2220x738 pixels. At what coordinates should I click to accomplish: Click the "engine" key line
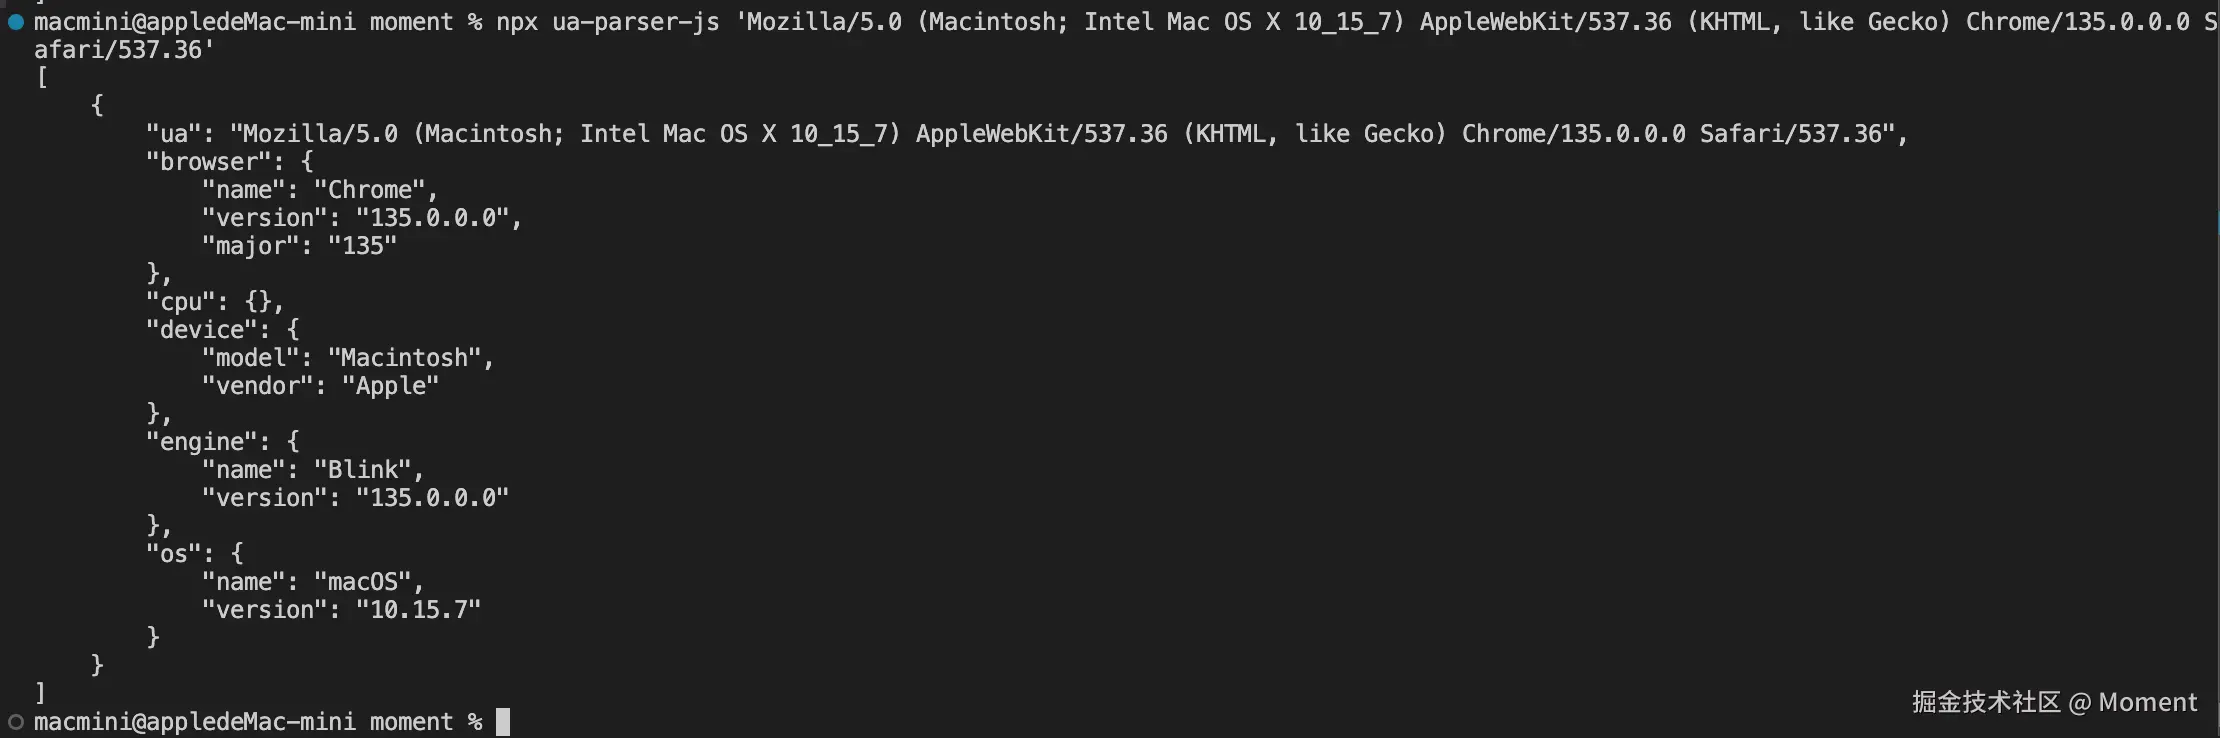coord(223,441)
